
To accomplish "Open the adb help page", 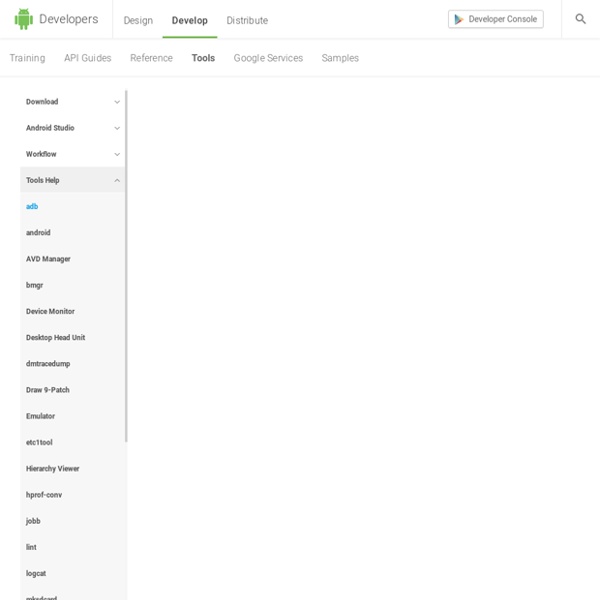I will 32,207.
